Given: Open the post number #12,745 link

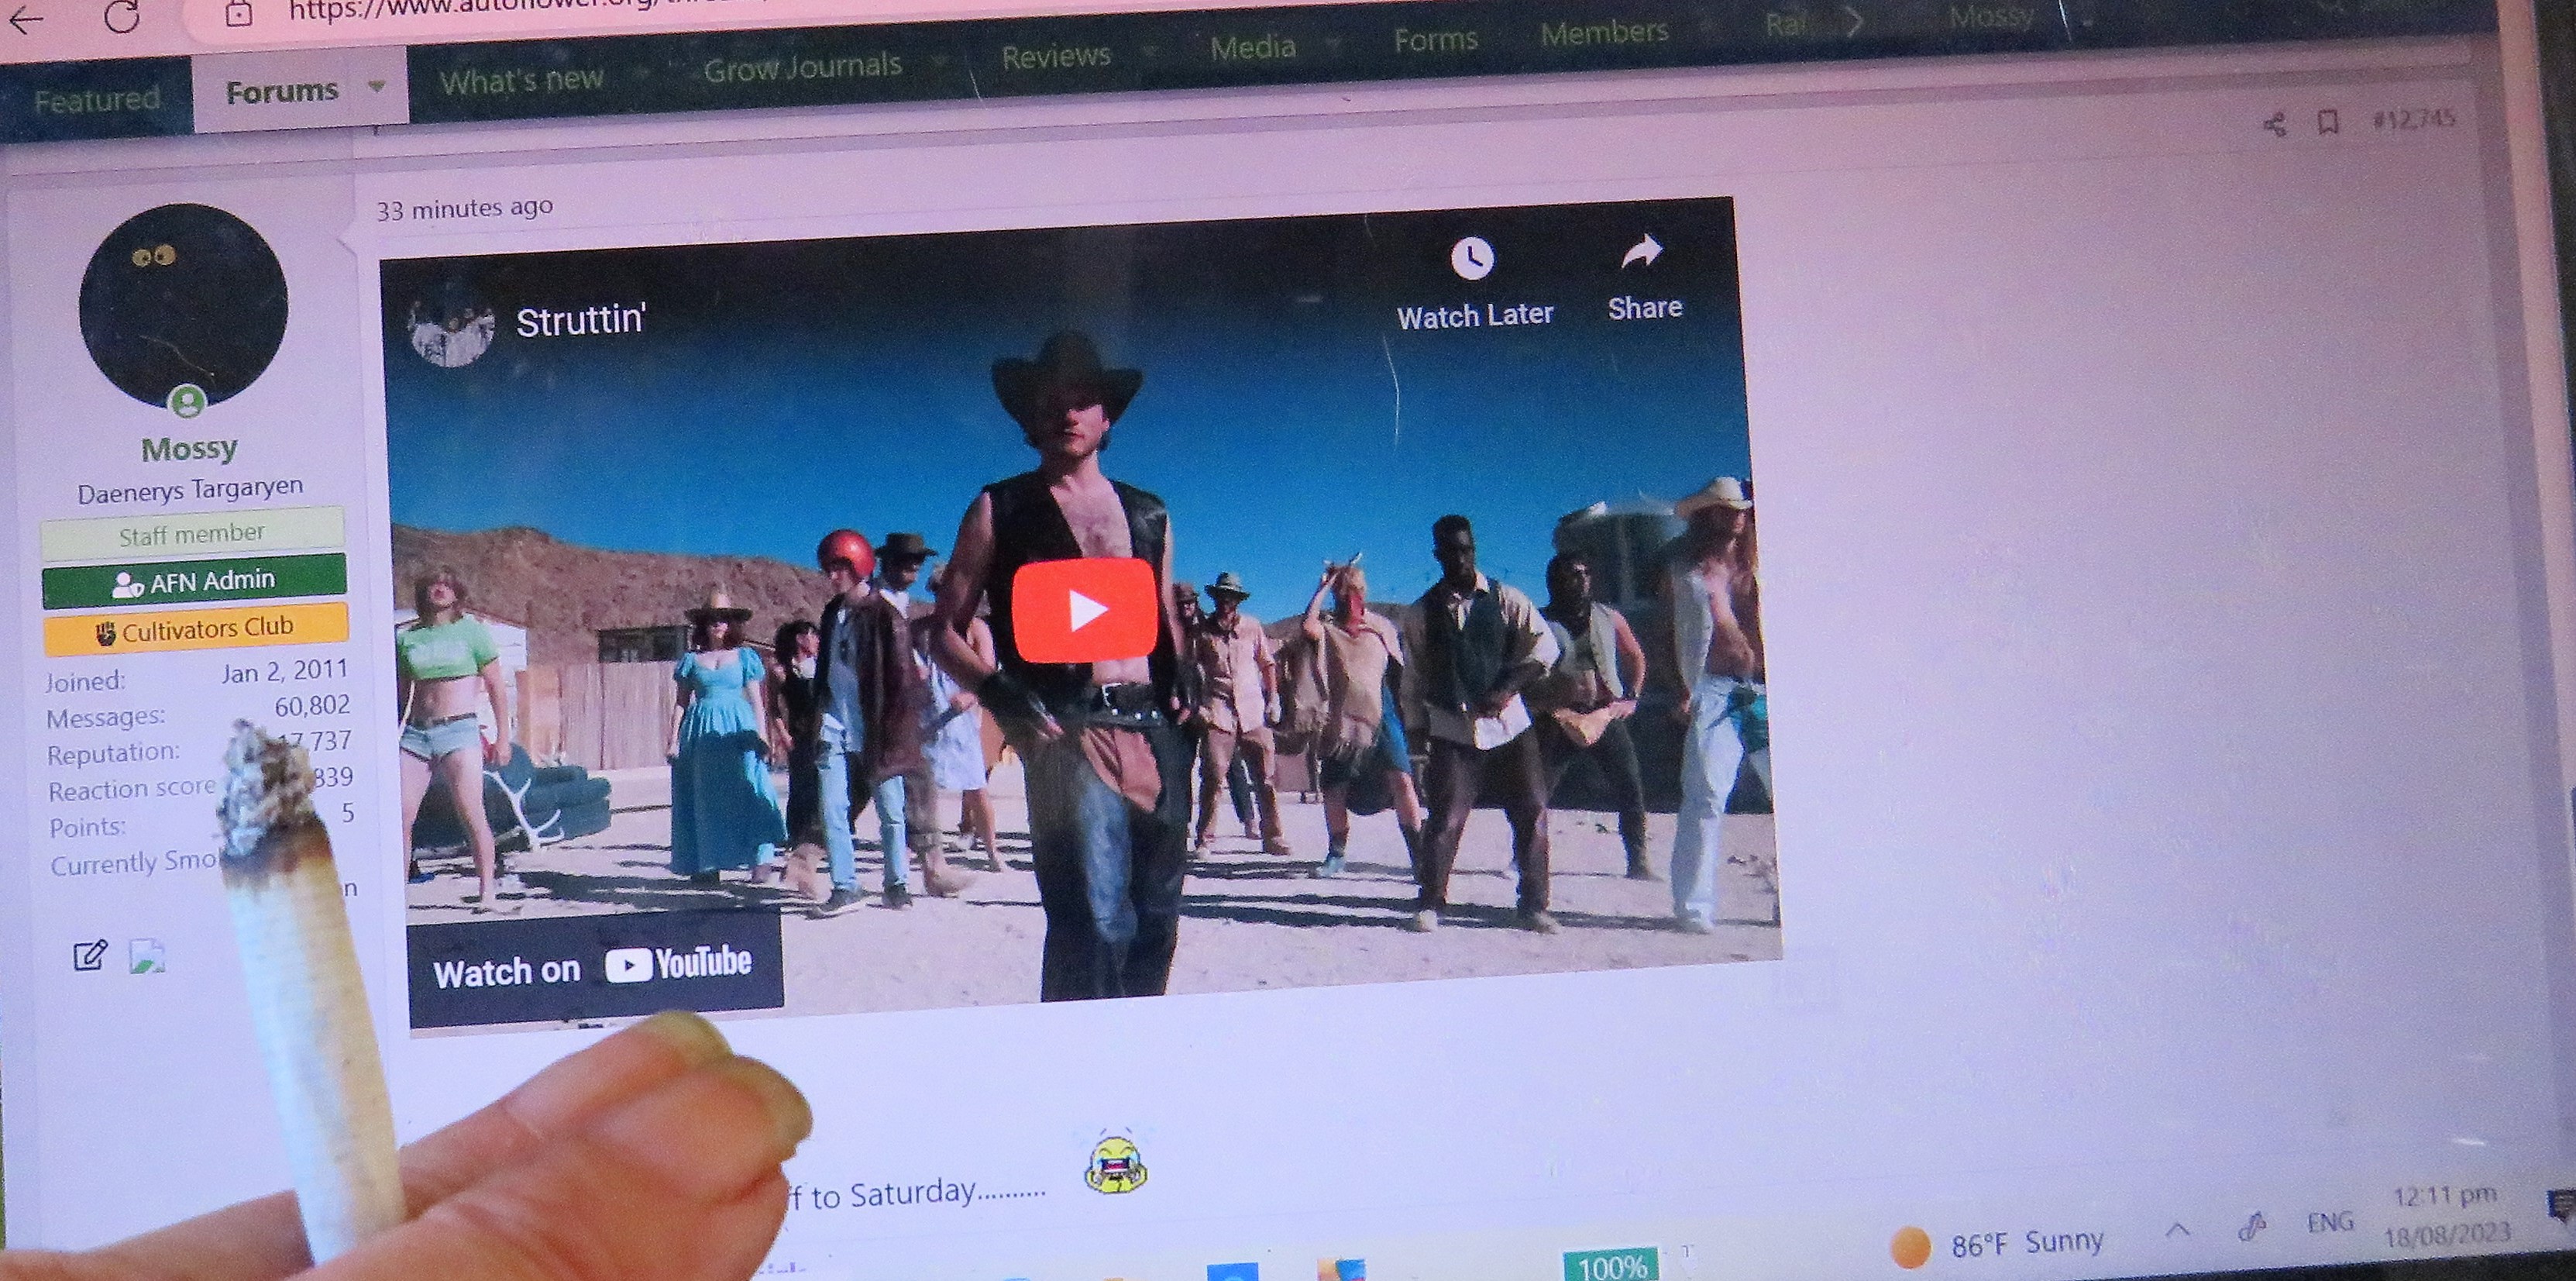Looking at the screenshot, I should tap(2413, 119).
